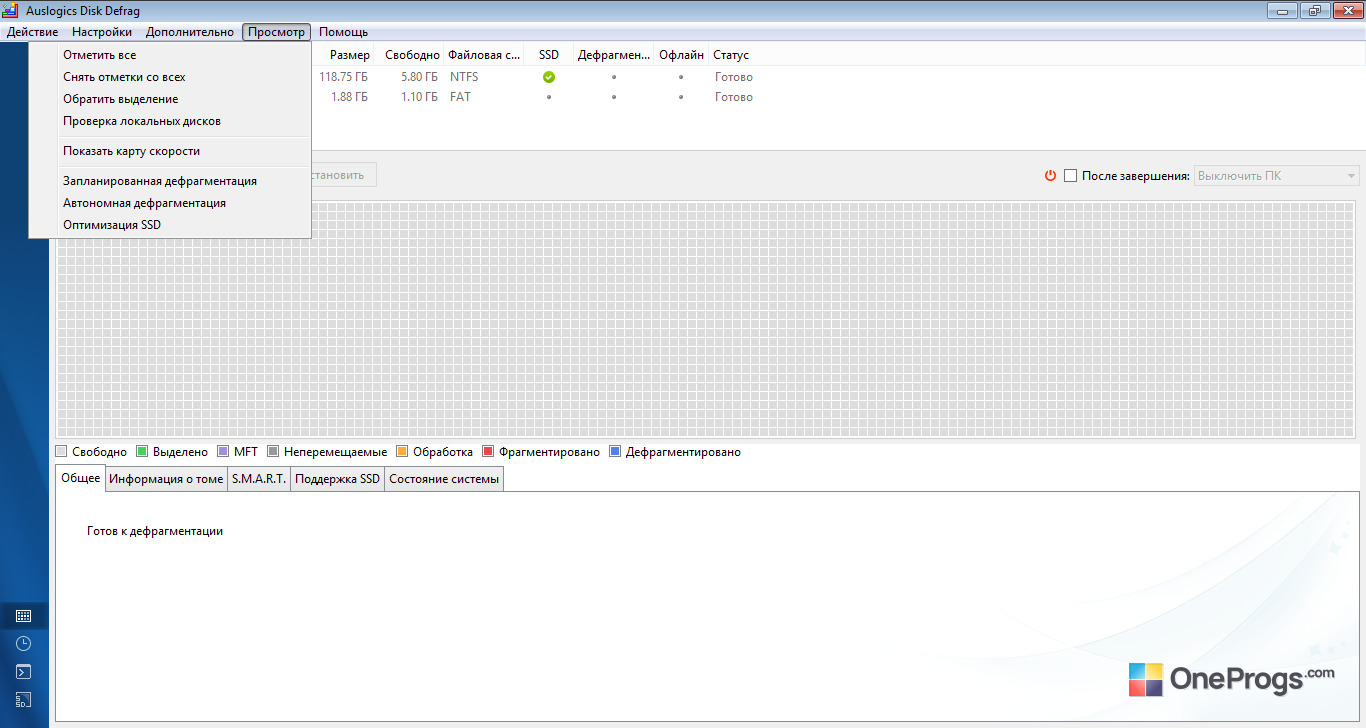Open the Дополнительно menu

coord(190,32)
